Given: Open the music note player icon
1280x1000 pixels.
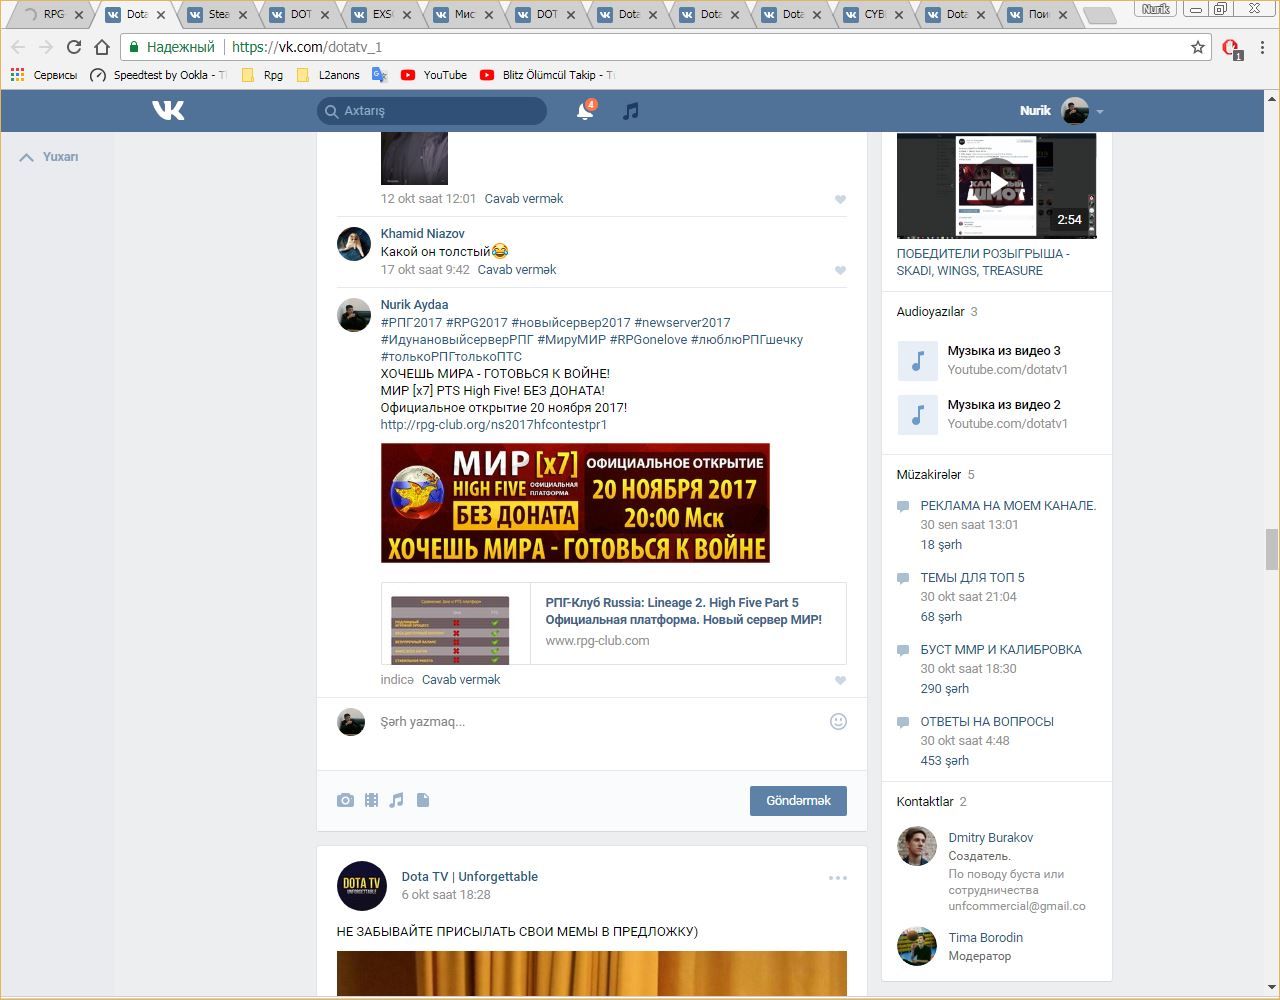Looking at the screenshot, I should pos(630,111).
